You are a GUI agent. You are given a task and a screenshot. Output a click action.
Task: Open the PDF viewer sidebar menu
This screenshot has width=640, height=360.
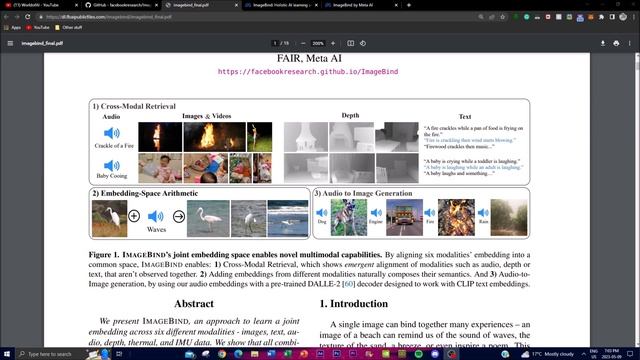10,43
